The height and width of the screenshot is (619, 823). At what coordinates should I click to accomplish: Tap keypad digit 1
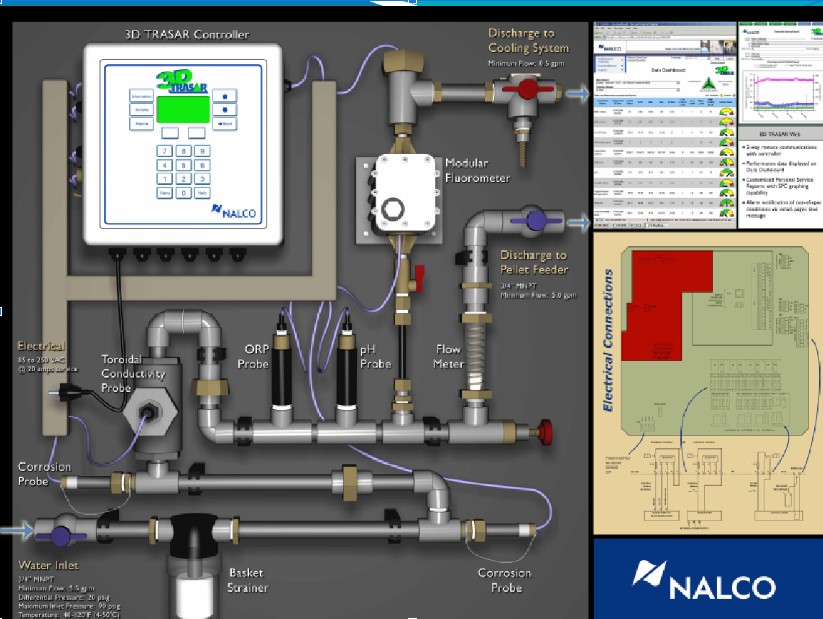tap(164, 179)
